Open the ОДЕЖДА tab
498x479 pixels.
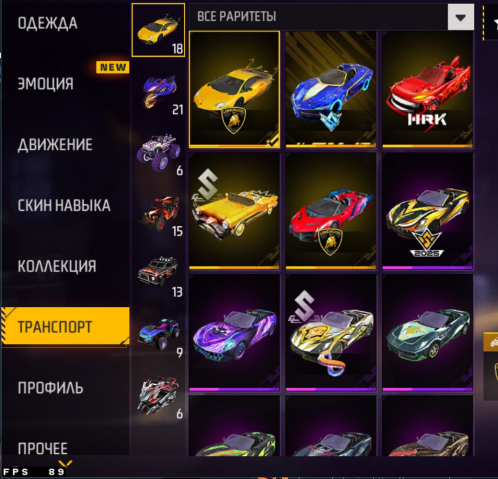(48, 23)
